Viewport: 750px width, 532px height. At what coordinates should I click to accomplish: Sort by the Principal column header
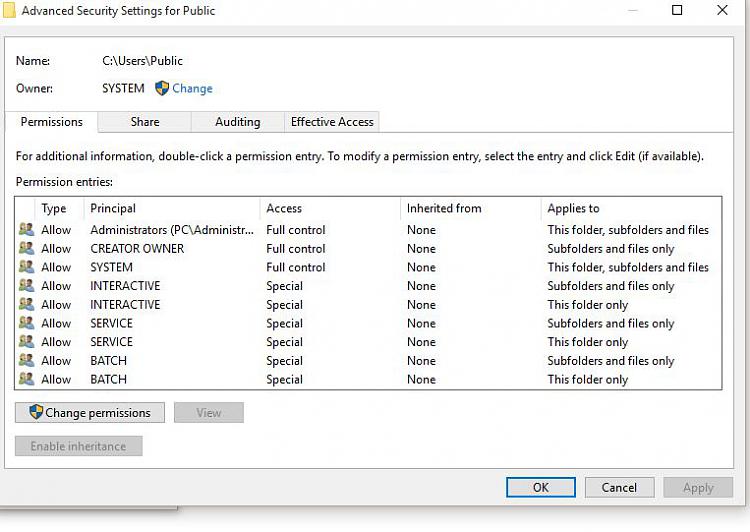click(172, 209)
